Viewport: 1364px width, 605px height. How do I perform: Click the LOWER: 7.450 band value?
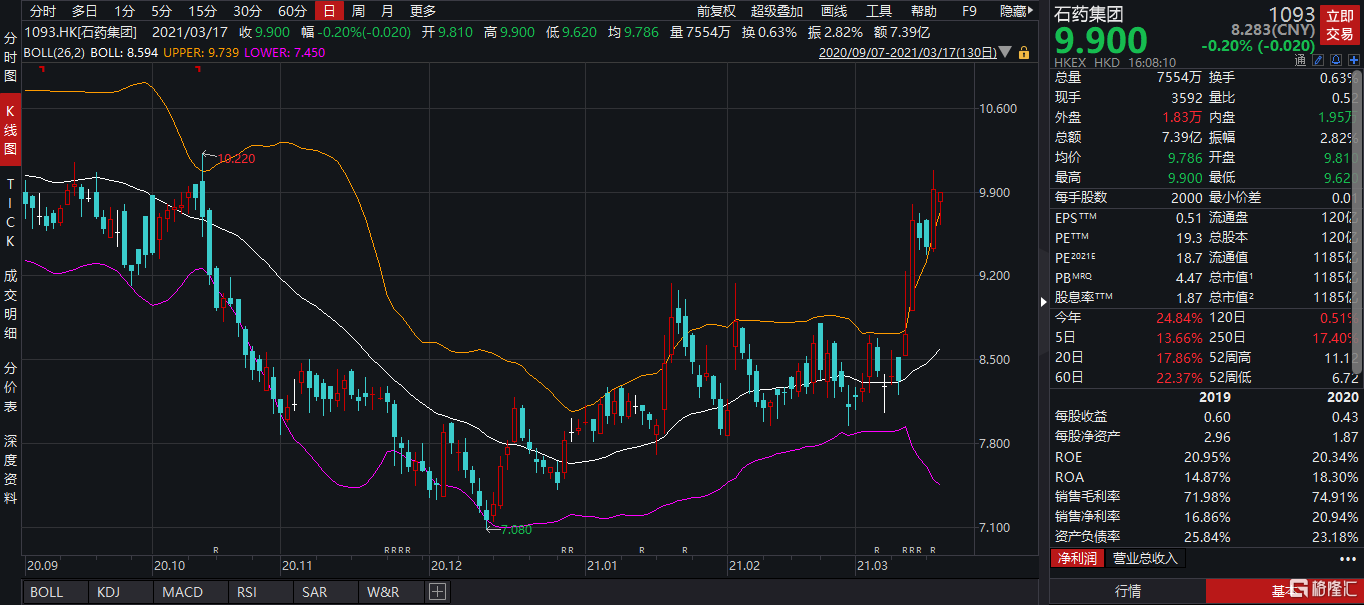284,51
